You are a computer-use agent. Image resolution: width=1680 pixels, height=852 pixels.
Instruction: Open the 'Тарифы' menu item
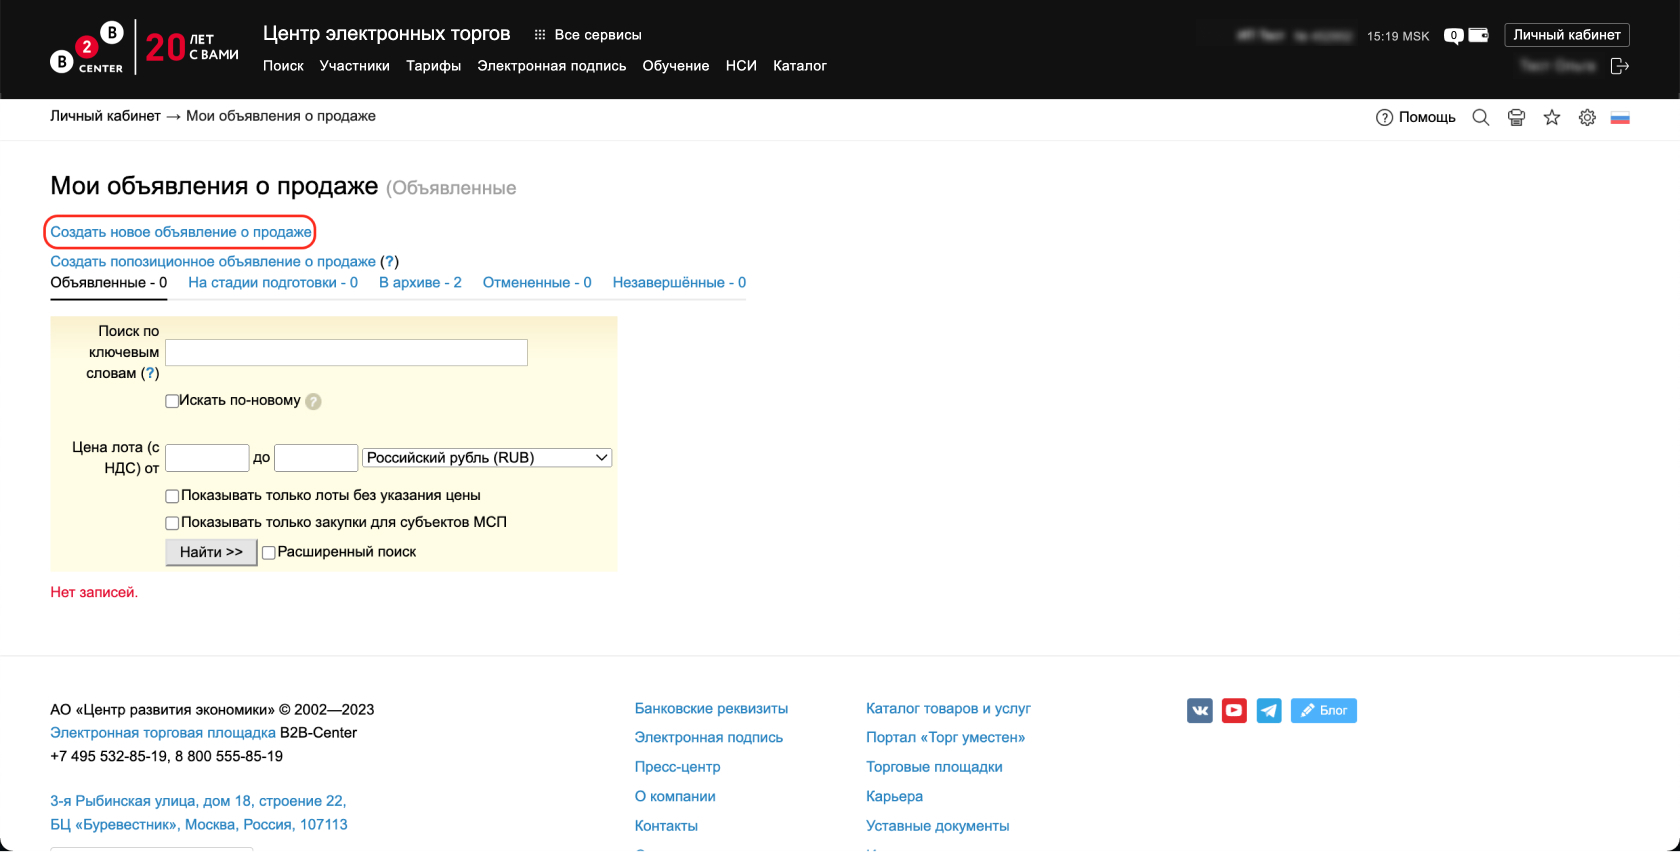(433, 66)
